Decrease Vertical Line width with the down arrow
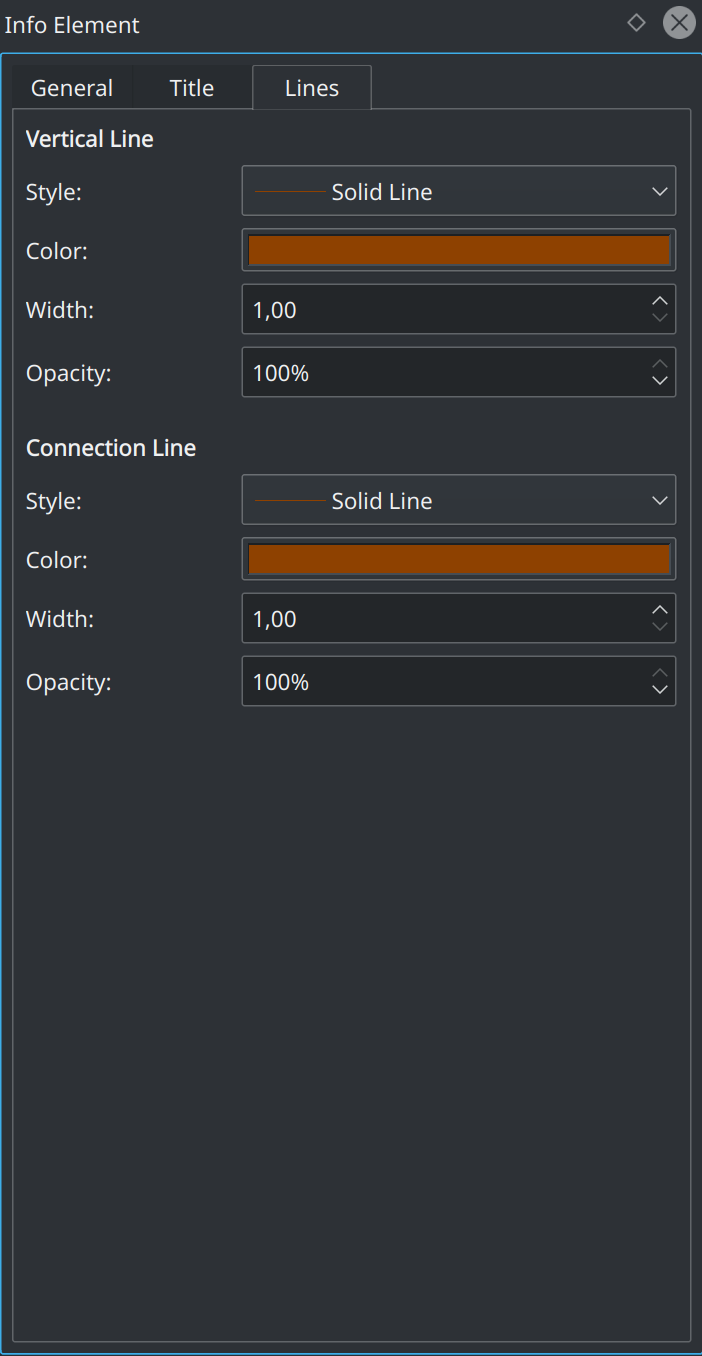This screenshot has height=1356, width=702. (660, 318)
